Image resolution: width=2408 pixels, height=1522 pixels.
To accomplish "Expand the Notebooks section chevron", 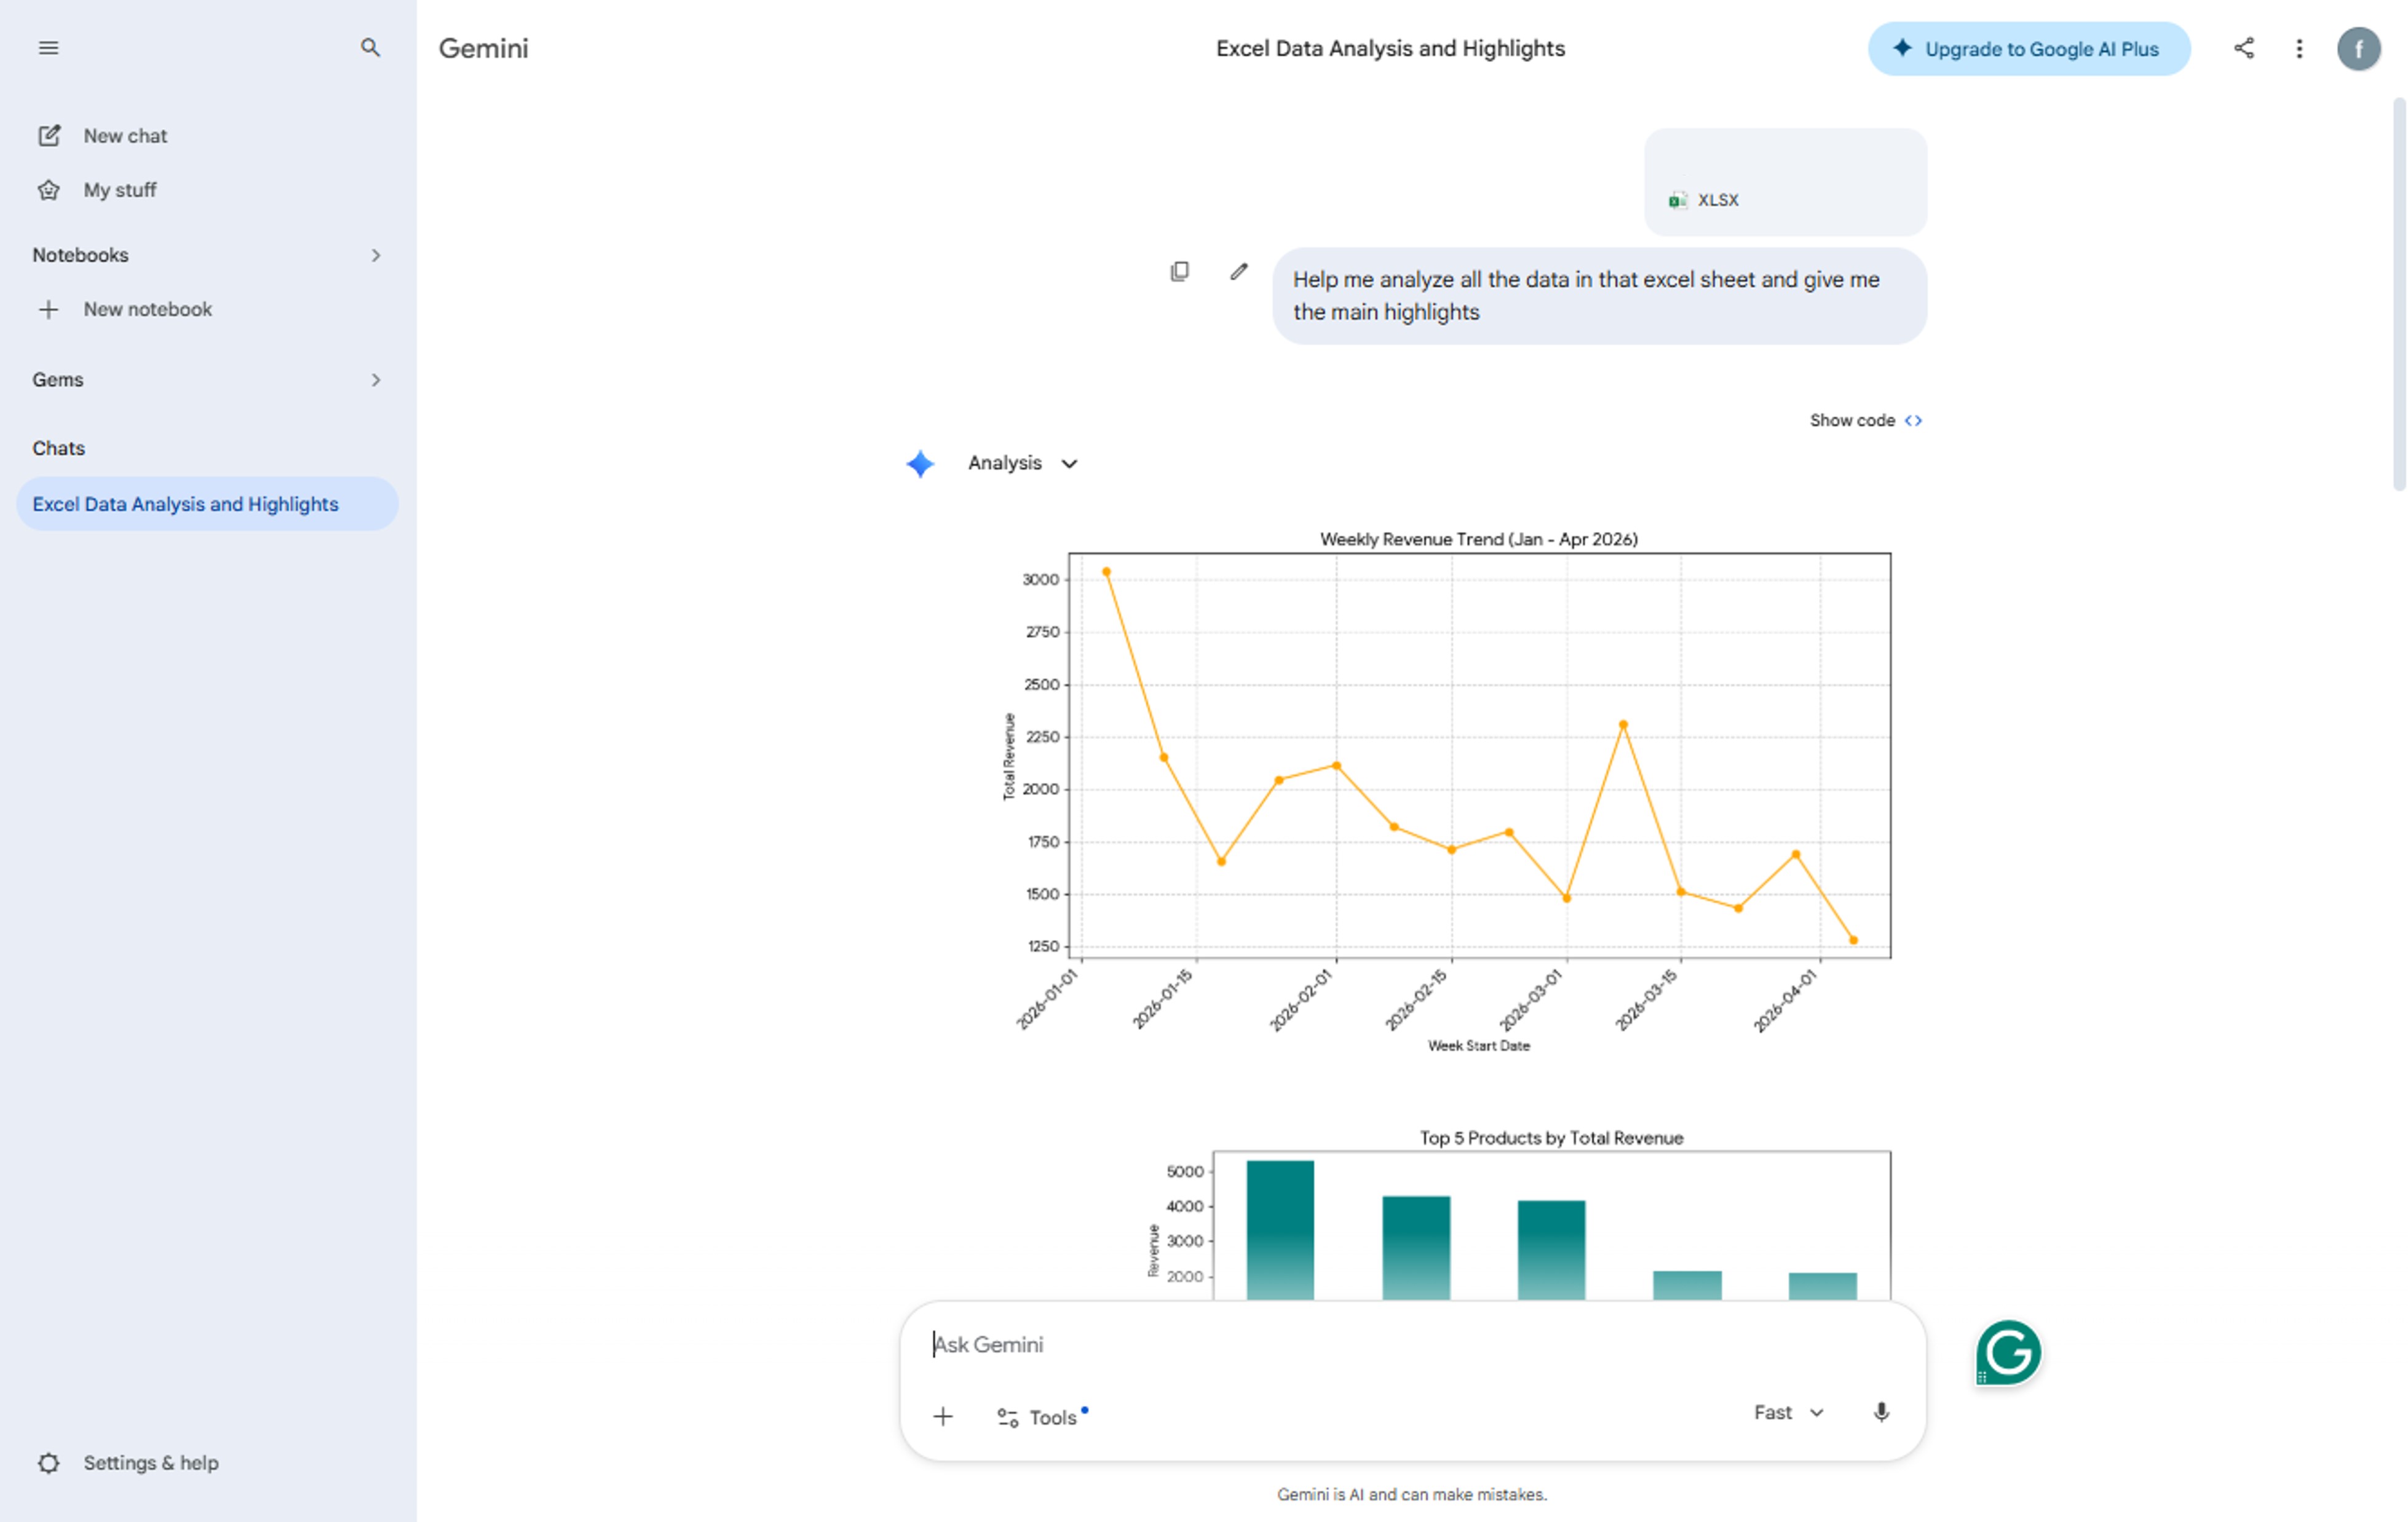I will 376,255.
